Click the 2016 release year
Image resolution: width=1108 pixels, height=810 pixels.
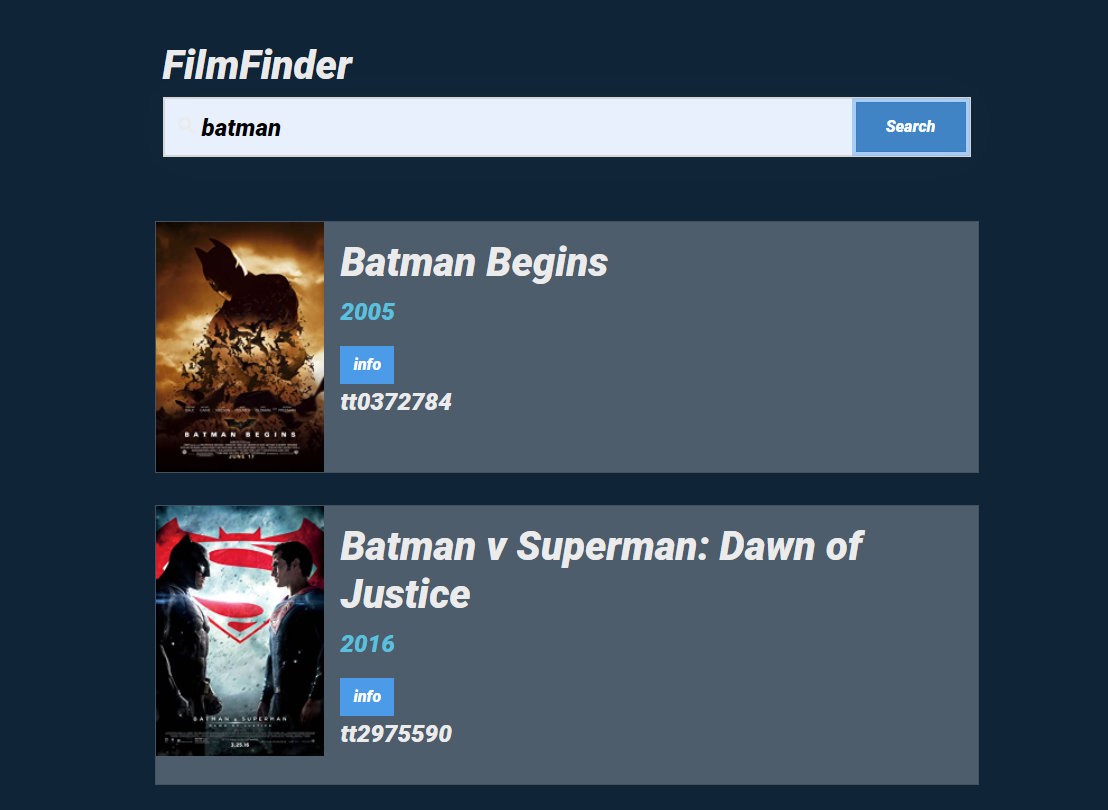click(x=367, y=644)
